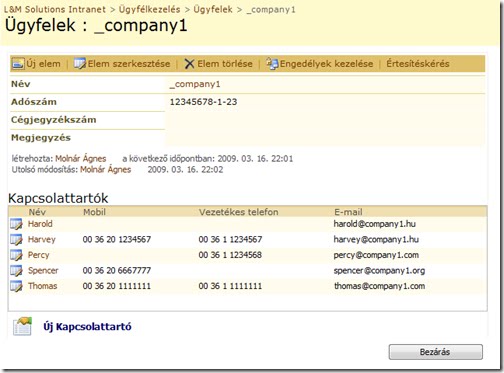Image resolution: width=504 pixels, height=373 pixels.
Task: Click the Kapcsolattartók section heading
Action: [58, 198]
